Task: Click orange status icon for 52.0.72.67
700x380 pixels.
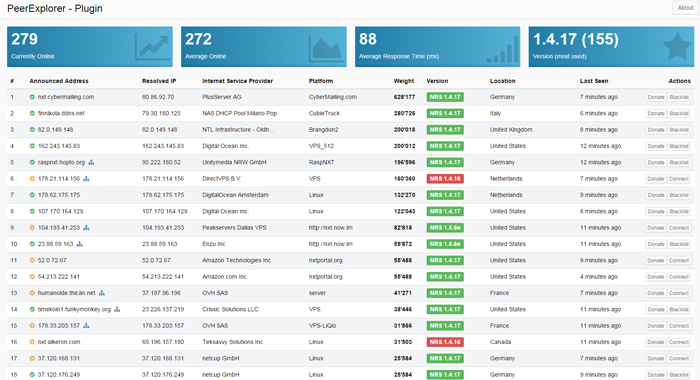Action: (32, 260)
